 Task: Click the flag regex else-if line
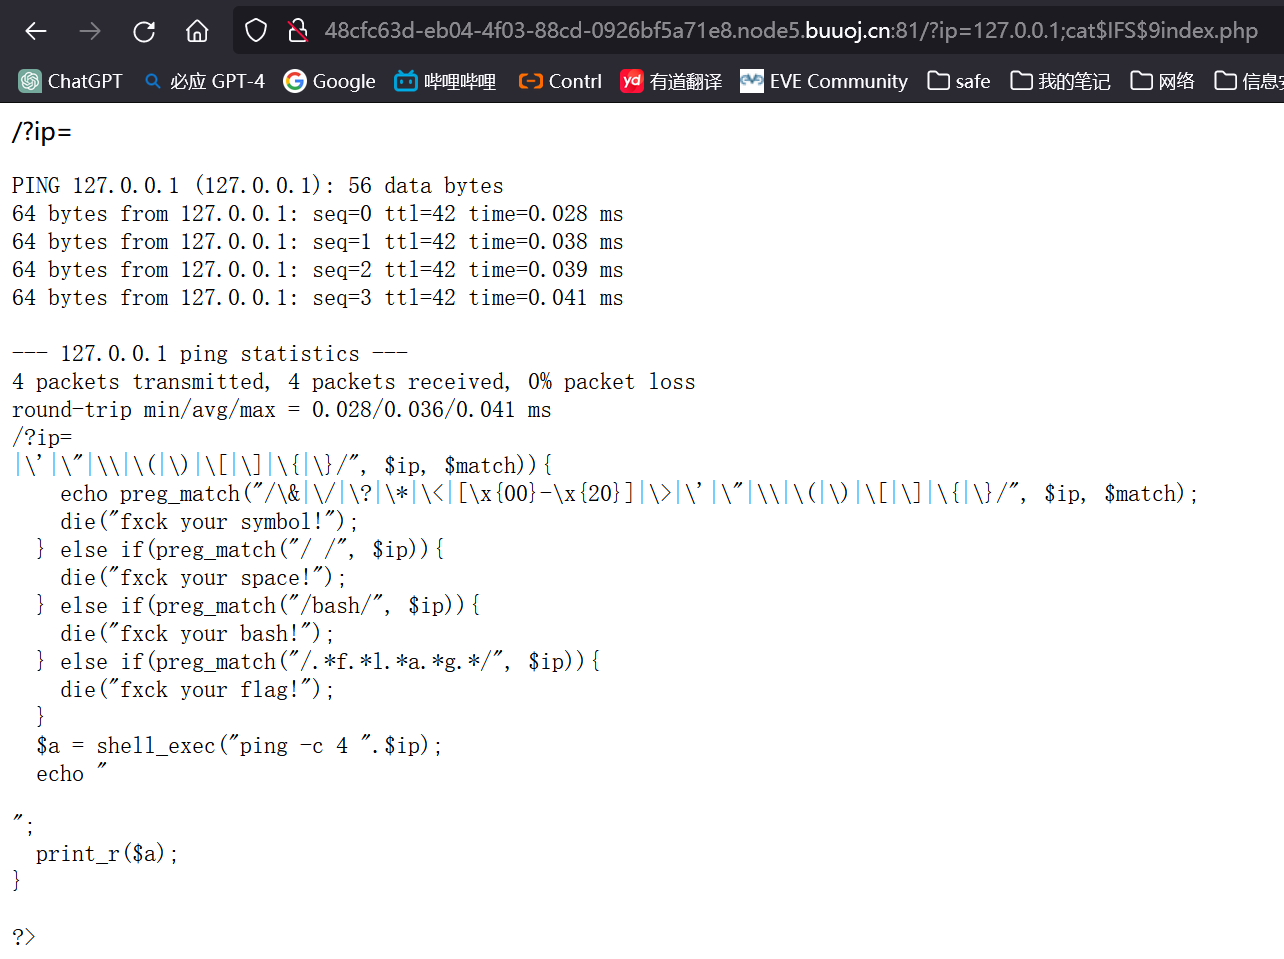(318, 662)
